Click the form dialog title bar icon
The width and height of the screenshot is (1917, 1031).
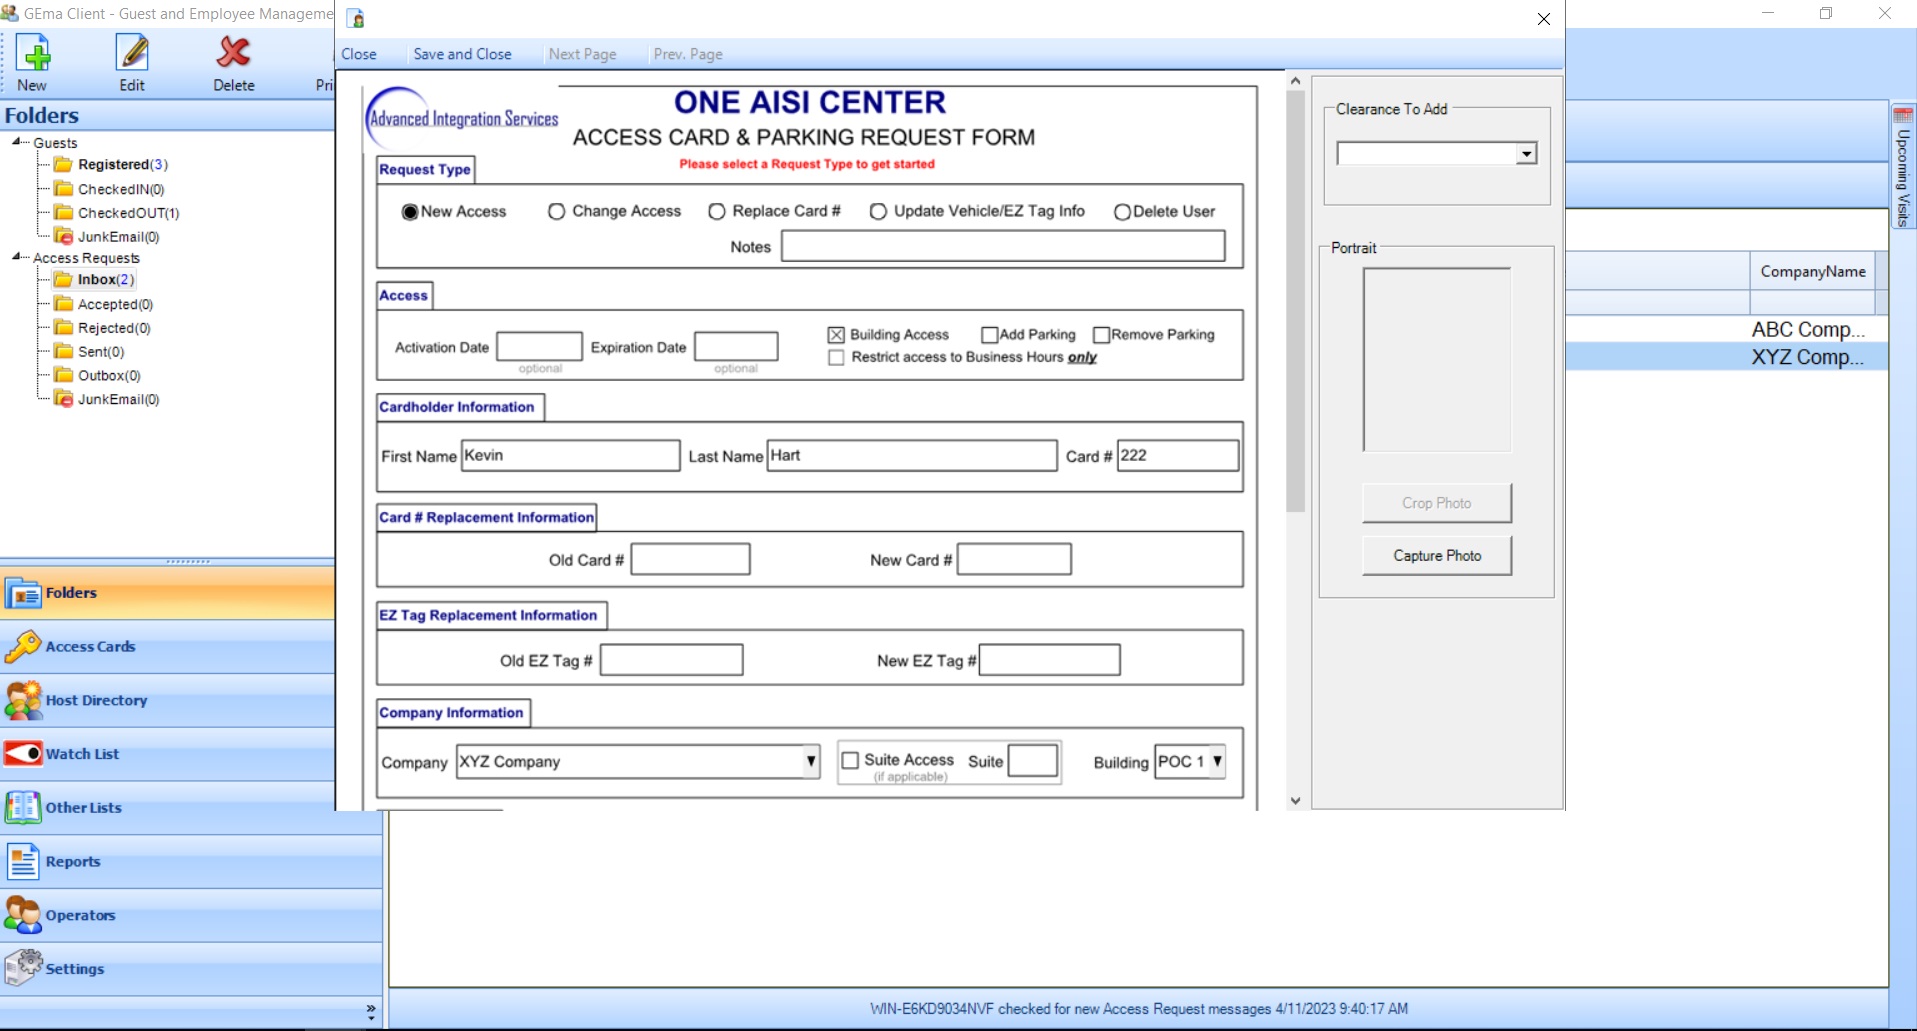(356, 18)
